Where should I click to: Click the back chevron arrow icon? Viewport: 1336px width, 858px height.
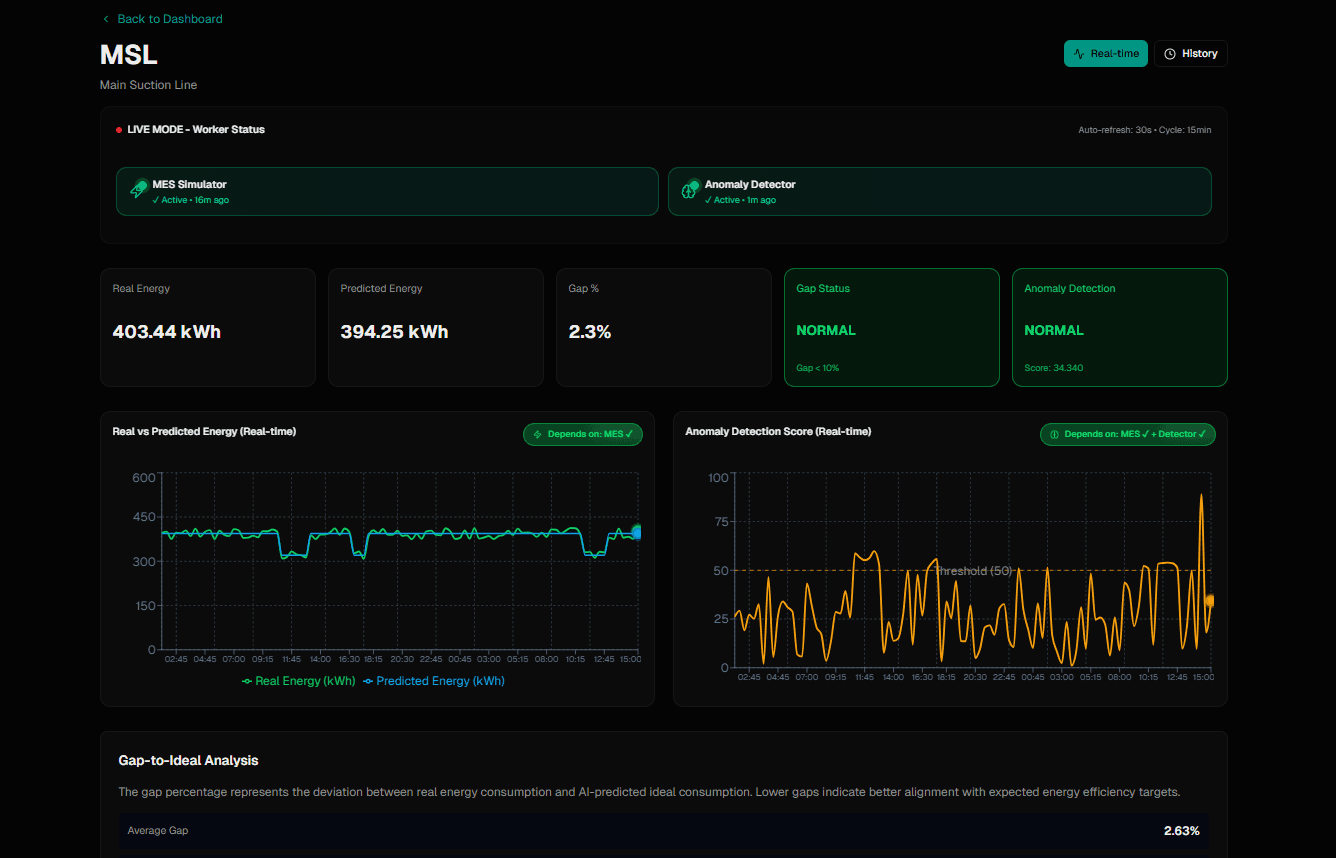[x=106, y=19]
